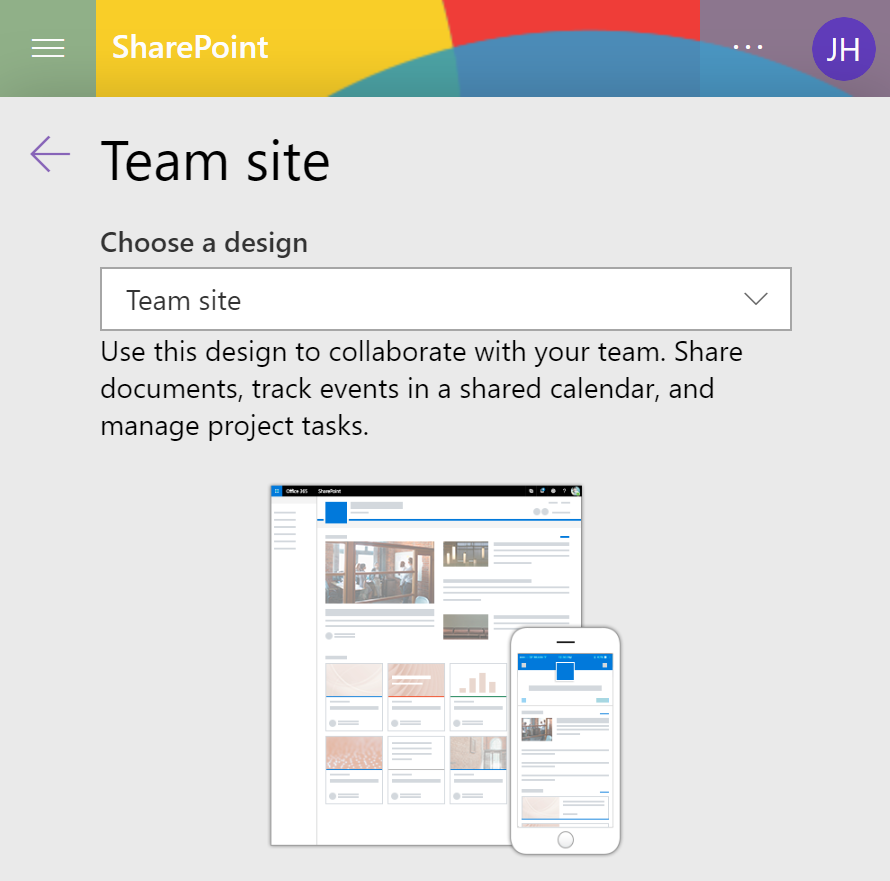Click the back arrow beside Team site heading
890x881 pixels.
[x=50, y=154]
